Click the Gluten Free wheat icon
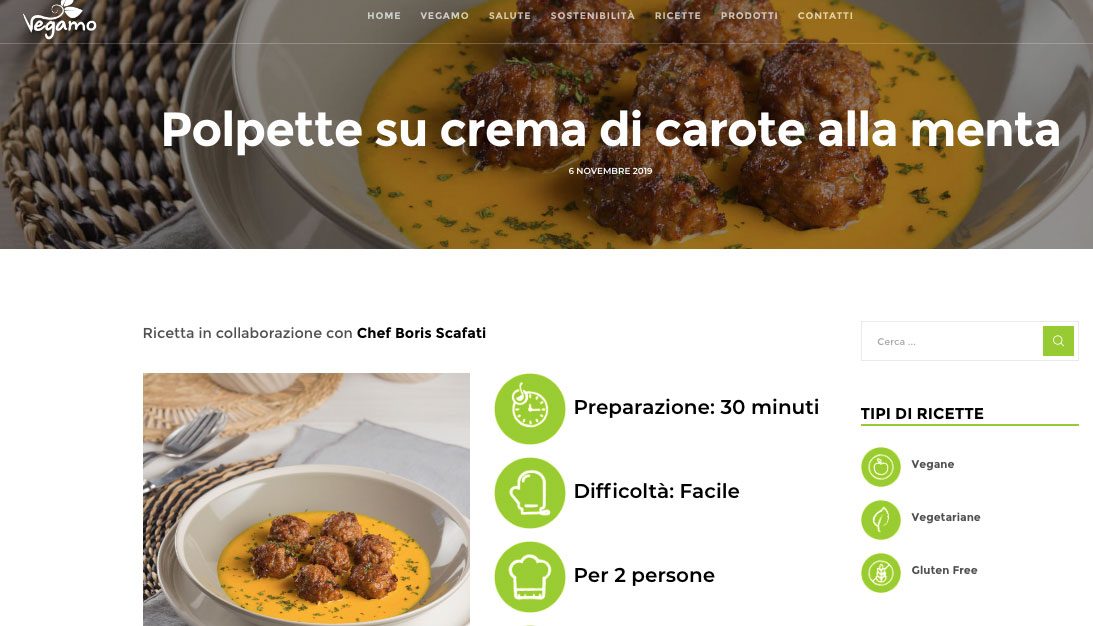The width and height of the screenshot is (1093, 626). point(880,573)
